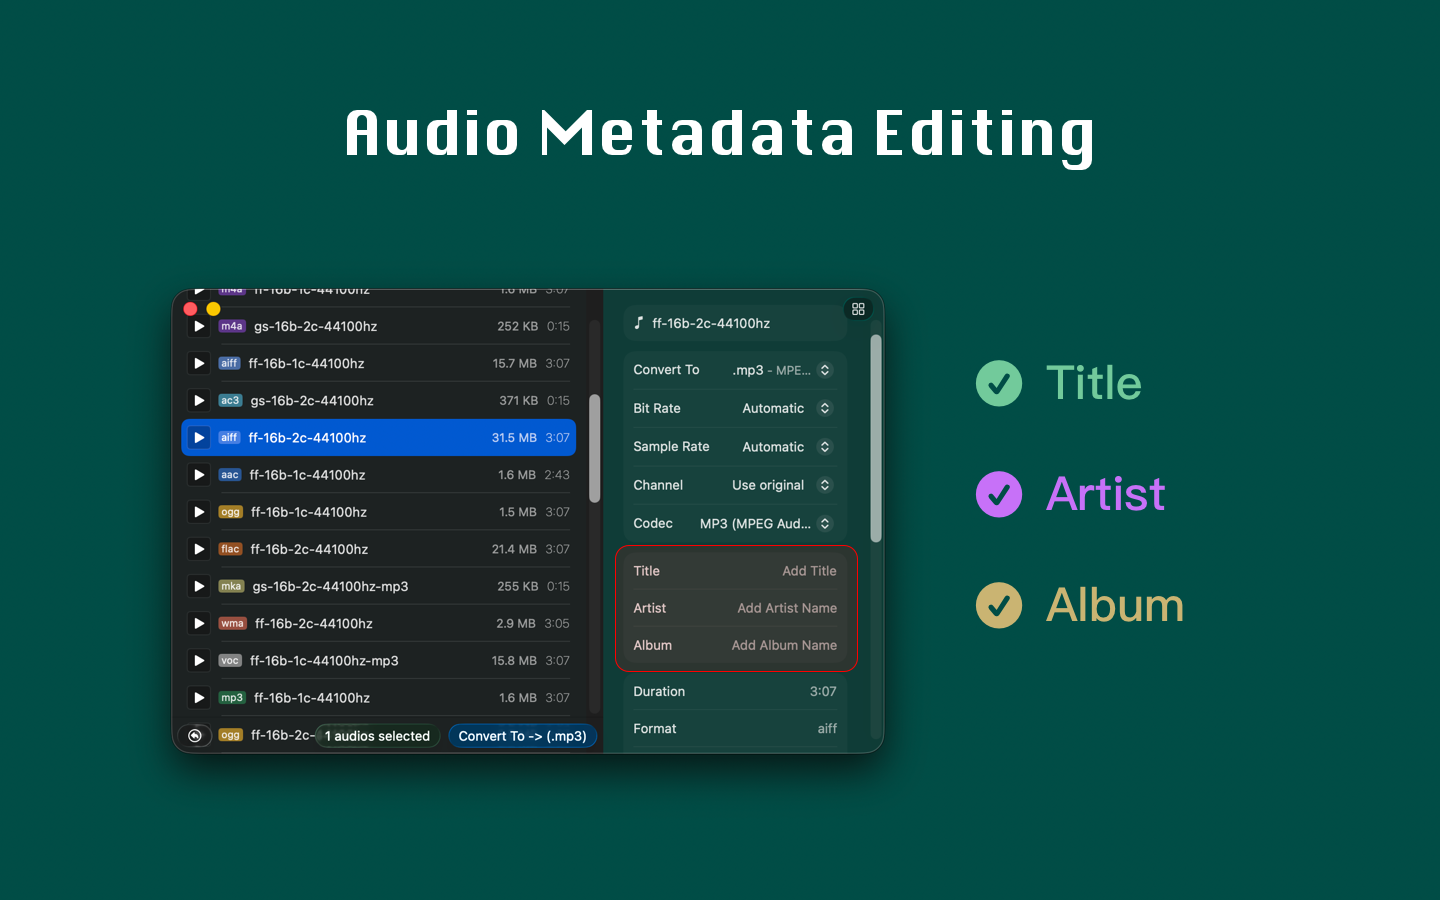Select the mka gs-16b-2c-44100hz-mp3 row
This screenshot has height=900, width=1440.
pos(380,587)
